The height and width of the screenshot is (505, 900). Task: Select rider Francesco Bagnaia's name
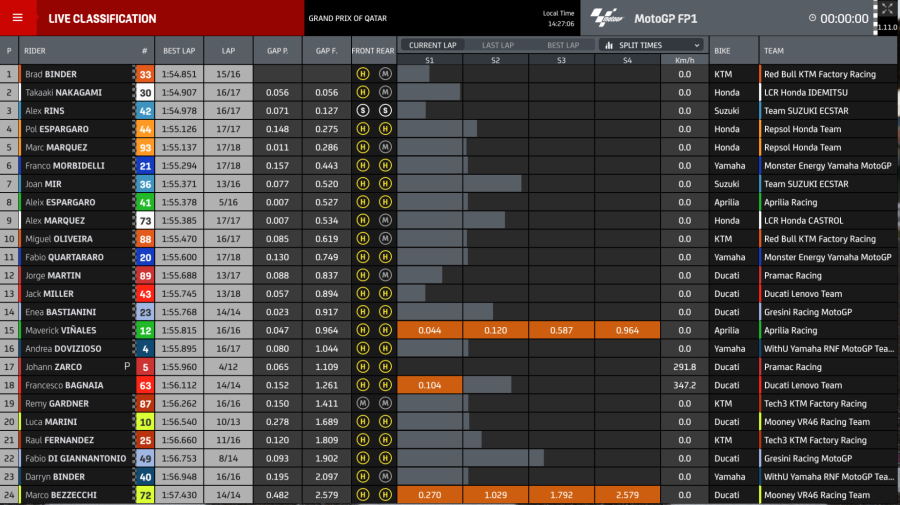pyautogui.click(x=64, y=385)
